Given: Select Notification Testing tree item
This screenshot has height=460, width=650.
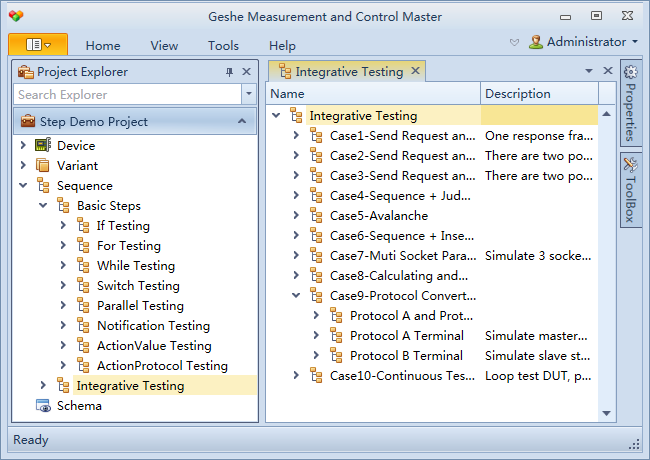Looking at the screenshot, I should tap(153, 326).
